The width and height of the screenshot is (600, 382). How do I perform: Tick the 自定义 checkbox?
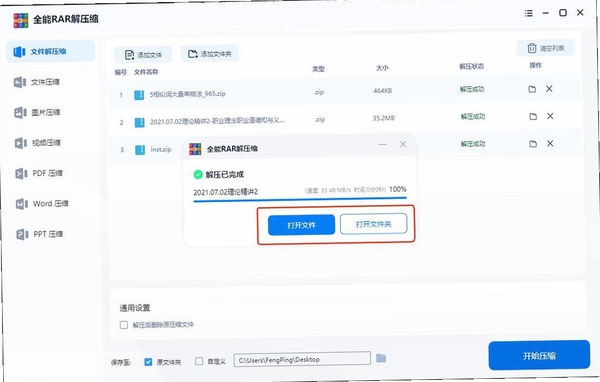[199, 361]
